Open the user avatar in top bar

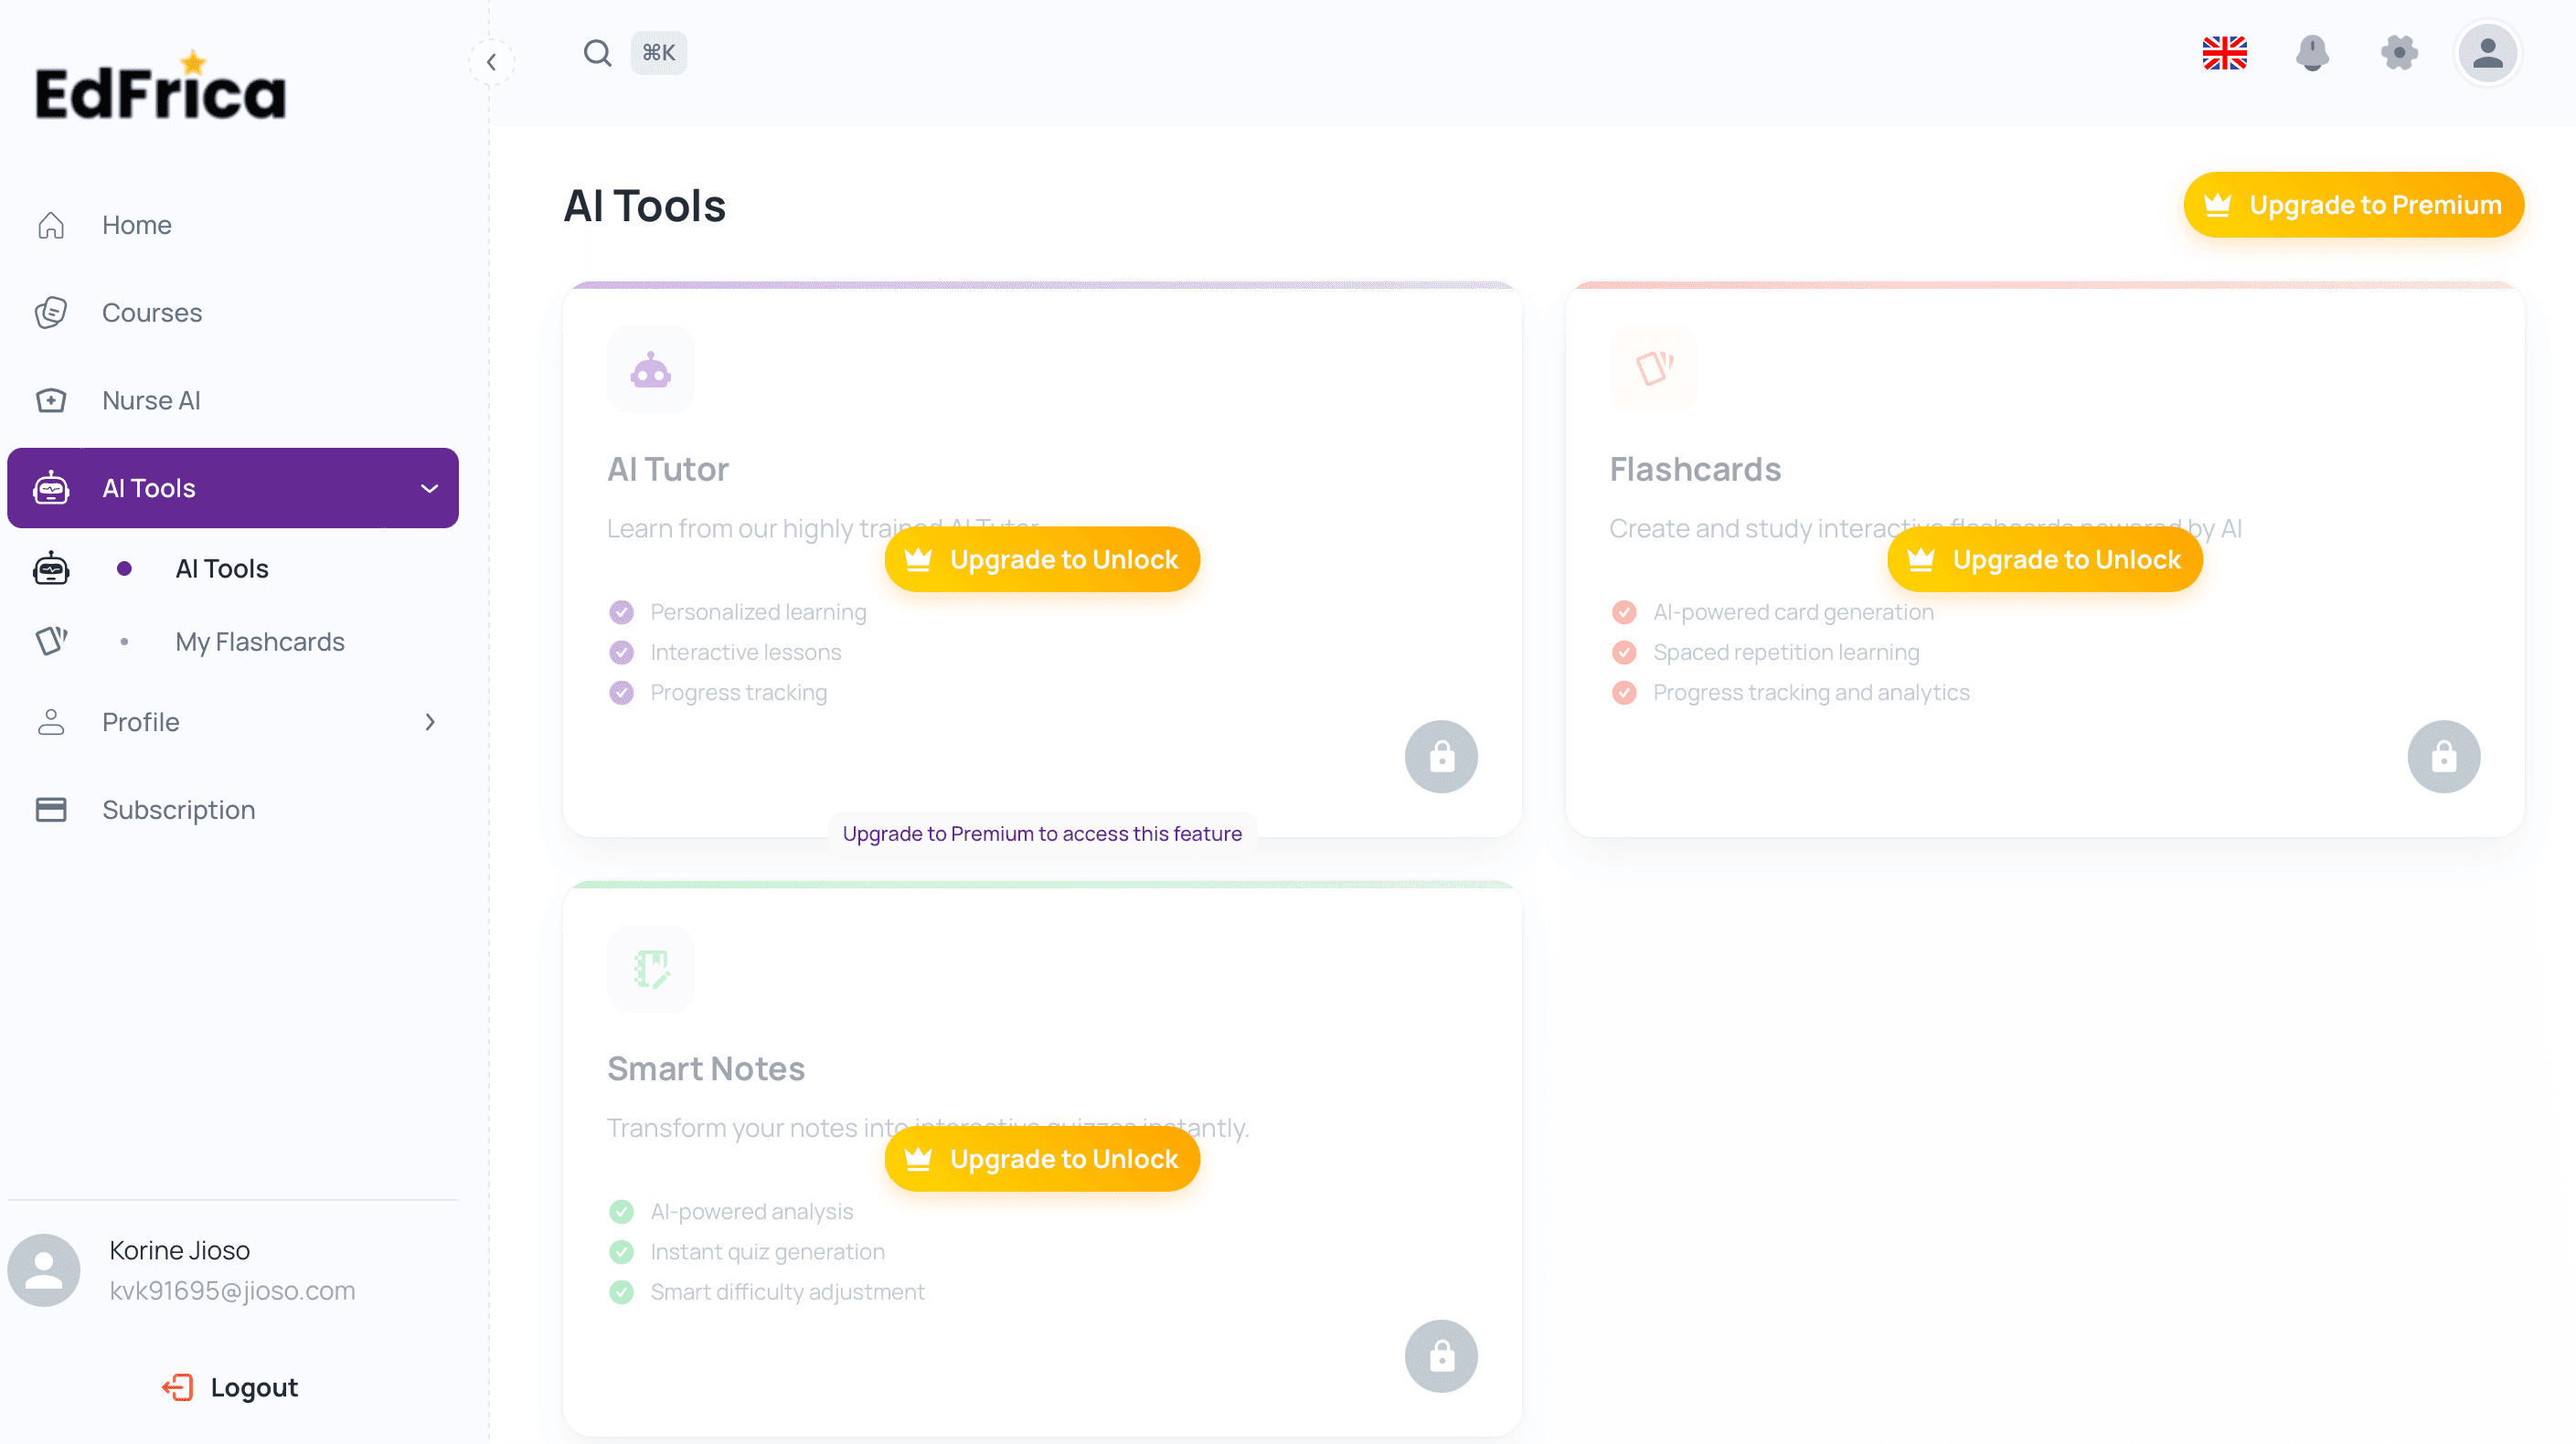point(2487,53)
